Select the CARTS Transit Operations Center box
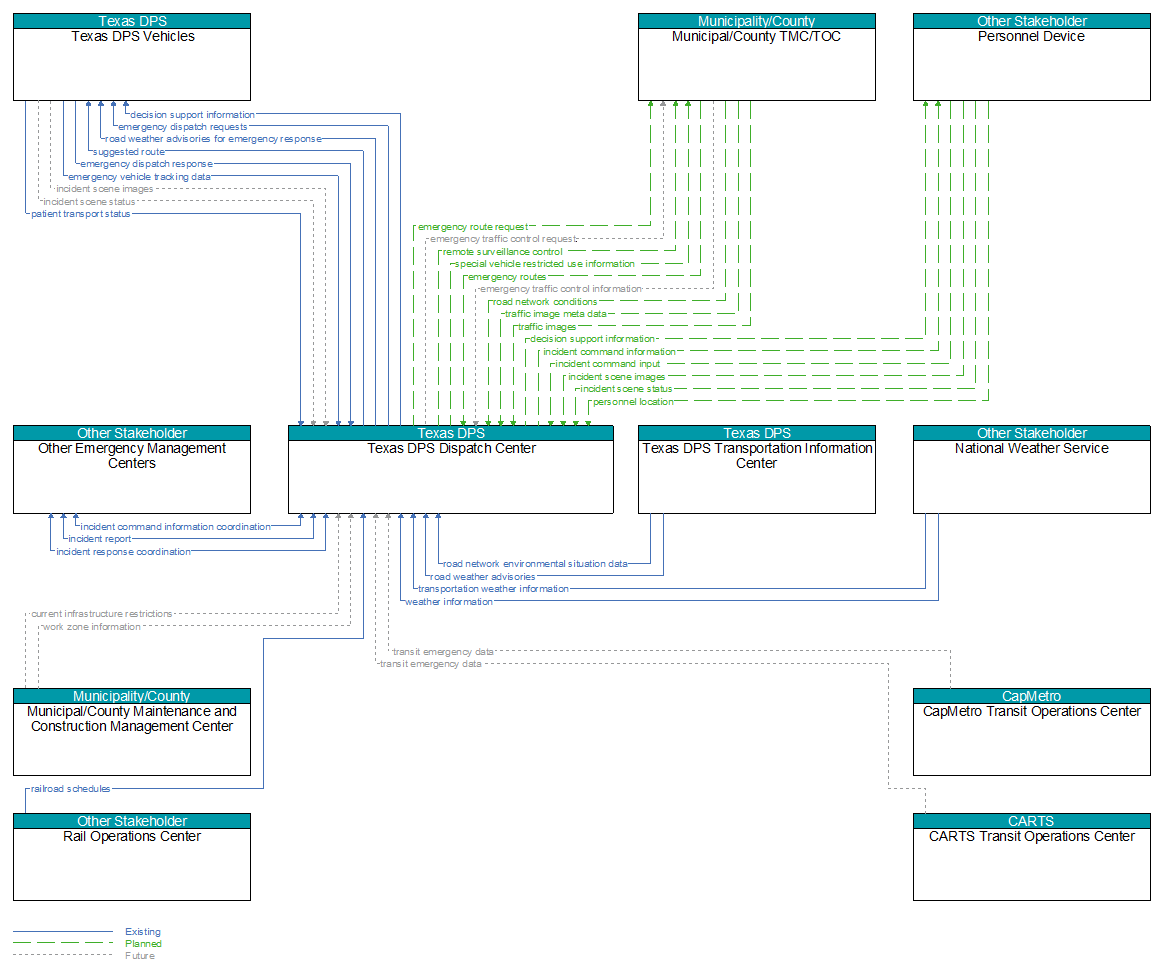The width and height of the screenshot is (1161, 974). [1031, 857]
